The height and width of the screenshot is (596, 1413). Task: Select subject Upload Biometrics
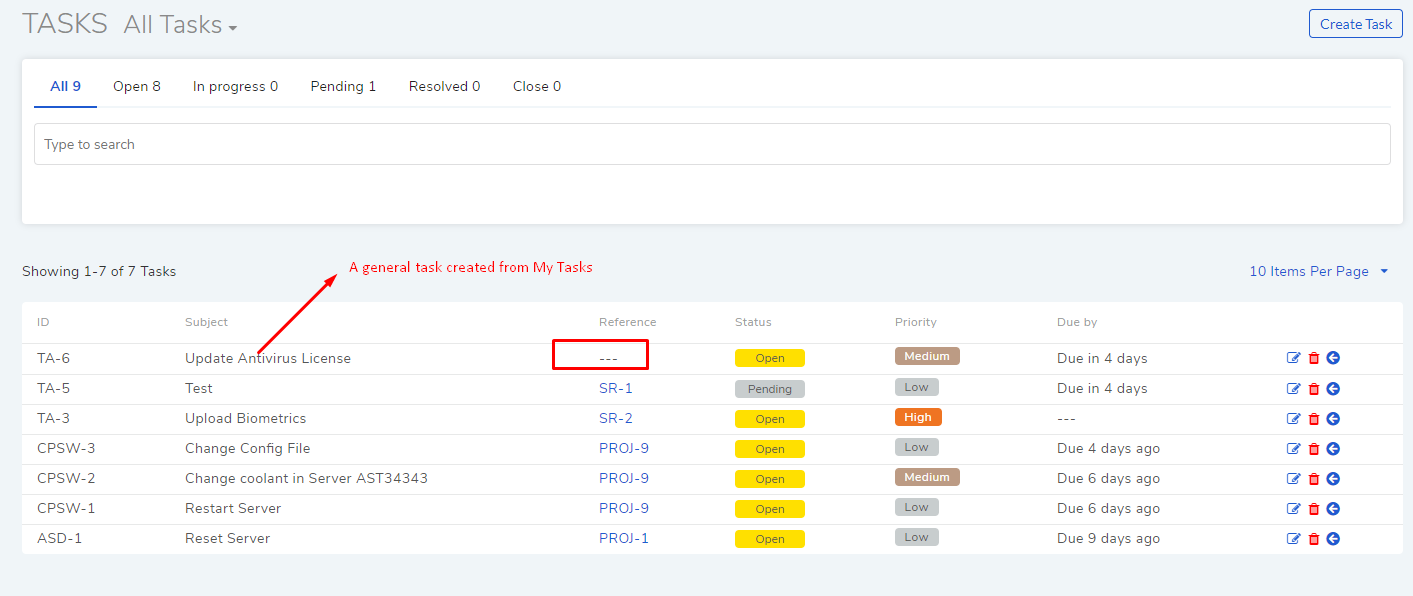pos(246,418)
